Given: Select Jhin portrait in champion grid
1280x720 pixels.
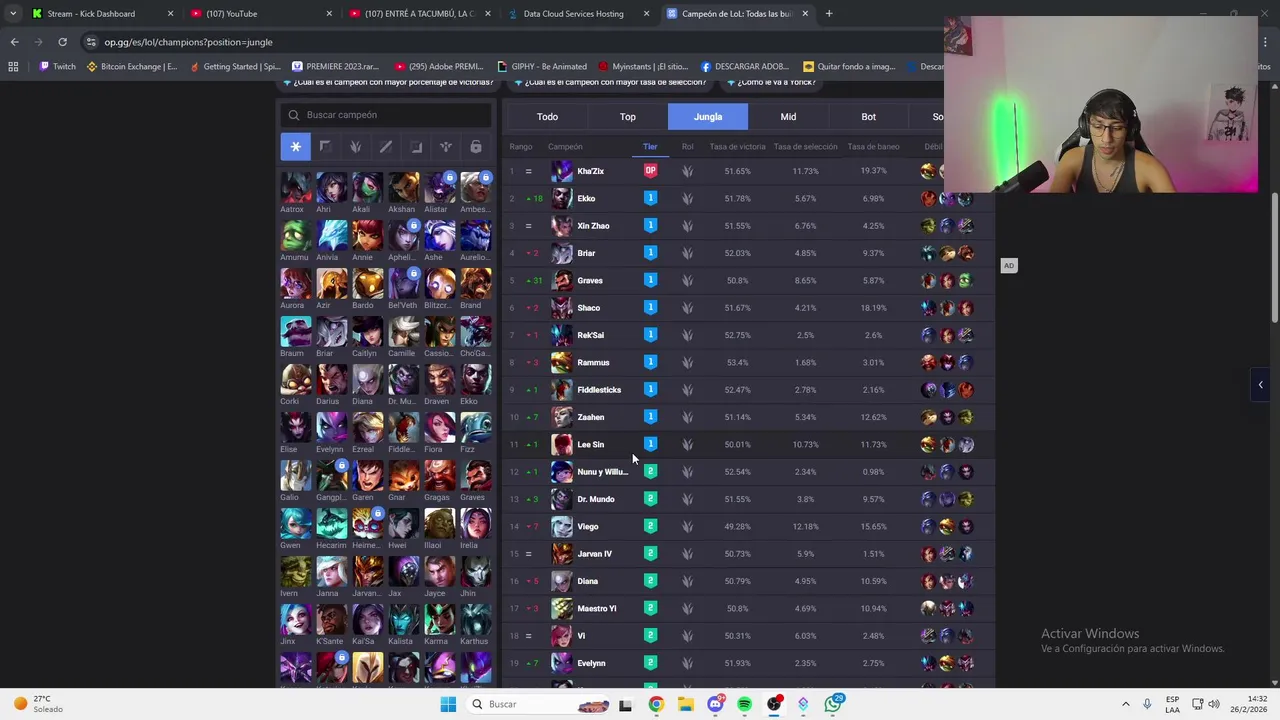Looking at the screenshot, I should tap(475, 572).
